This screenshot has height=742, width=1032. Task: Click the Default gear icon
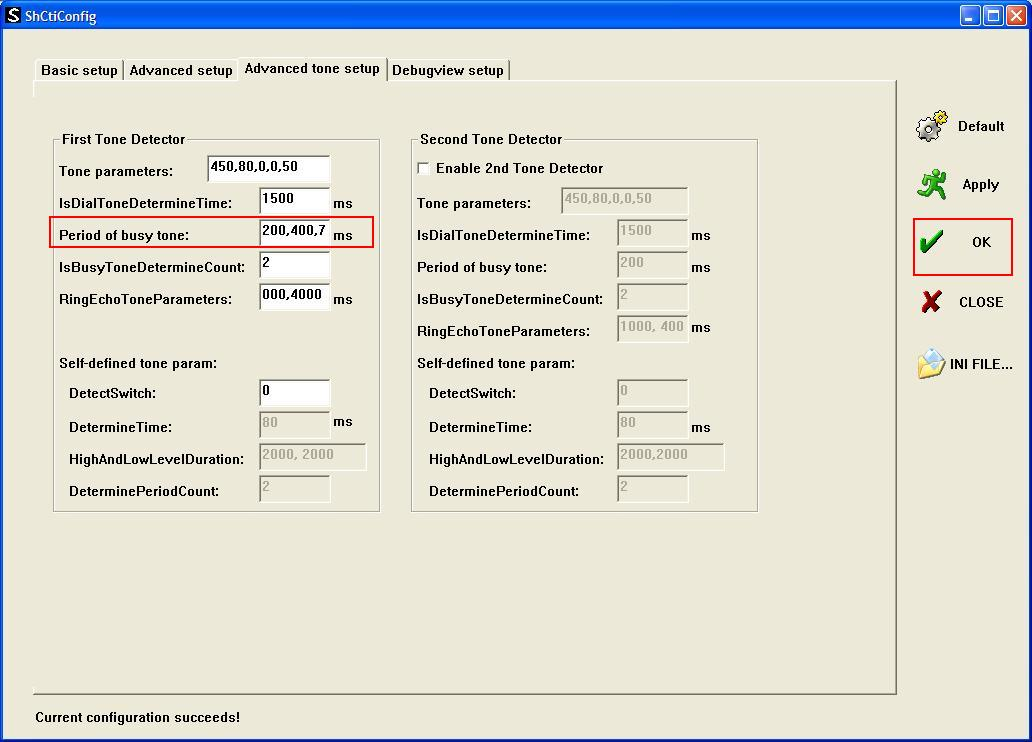[931, 126]
